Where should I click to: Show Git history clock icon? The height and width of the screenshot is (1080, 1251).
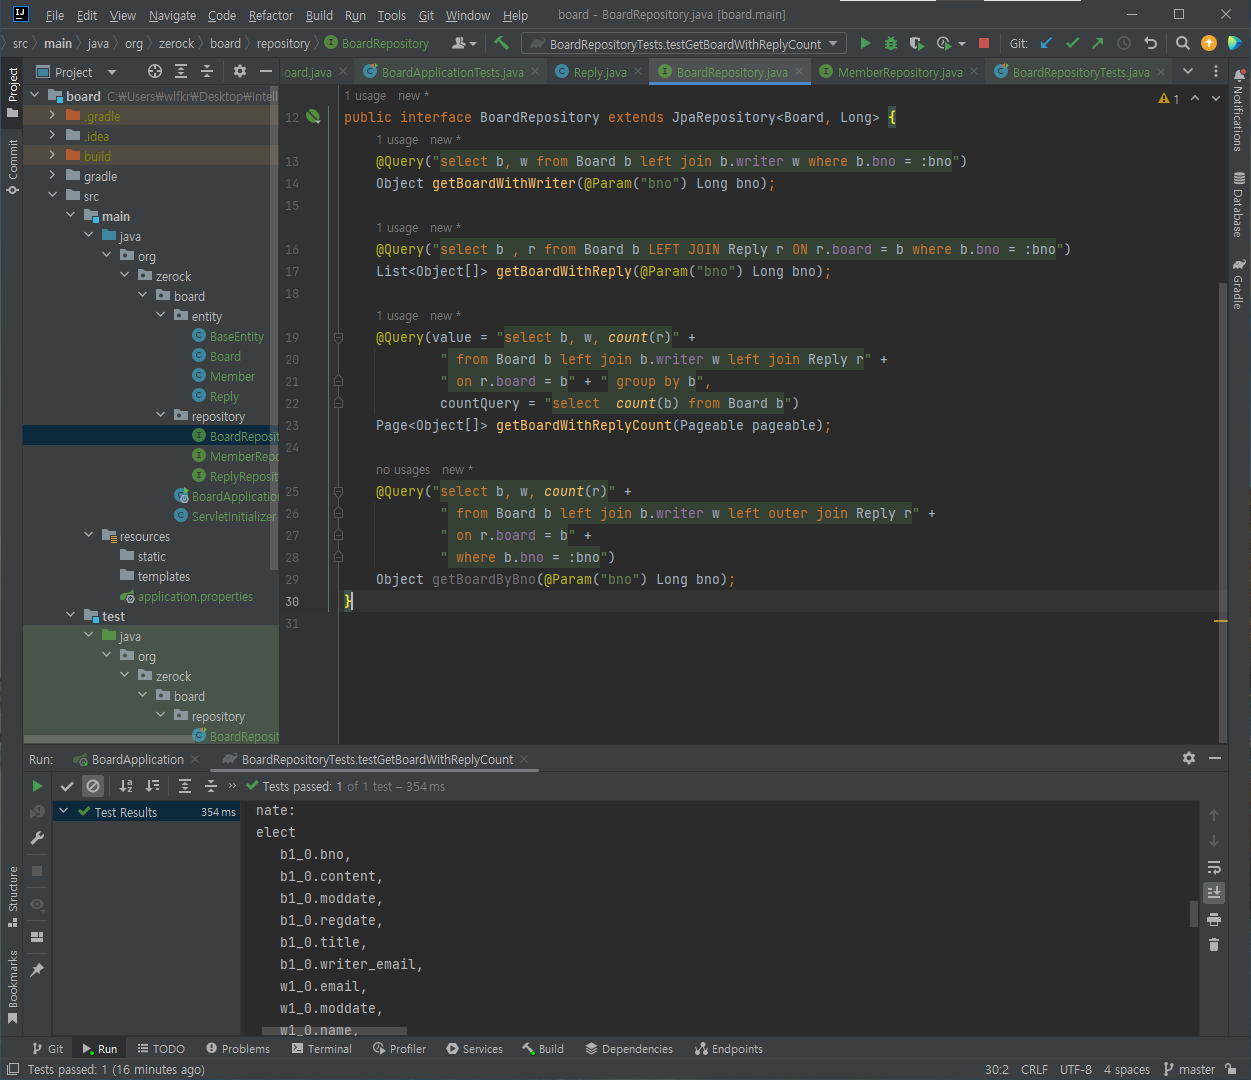click(x=1123, y=43)
